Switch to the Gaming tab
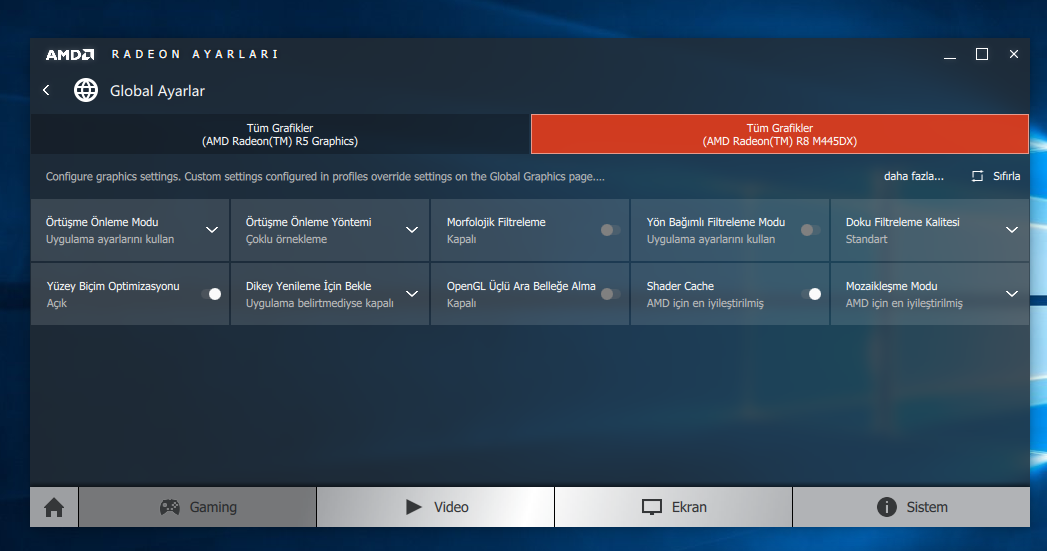Image resolution: width=1047 pixels, height=551 pixels. pyautogui.click(x=198, y=507)
